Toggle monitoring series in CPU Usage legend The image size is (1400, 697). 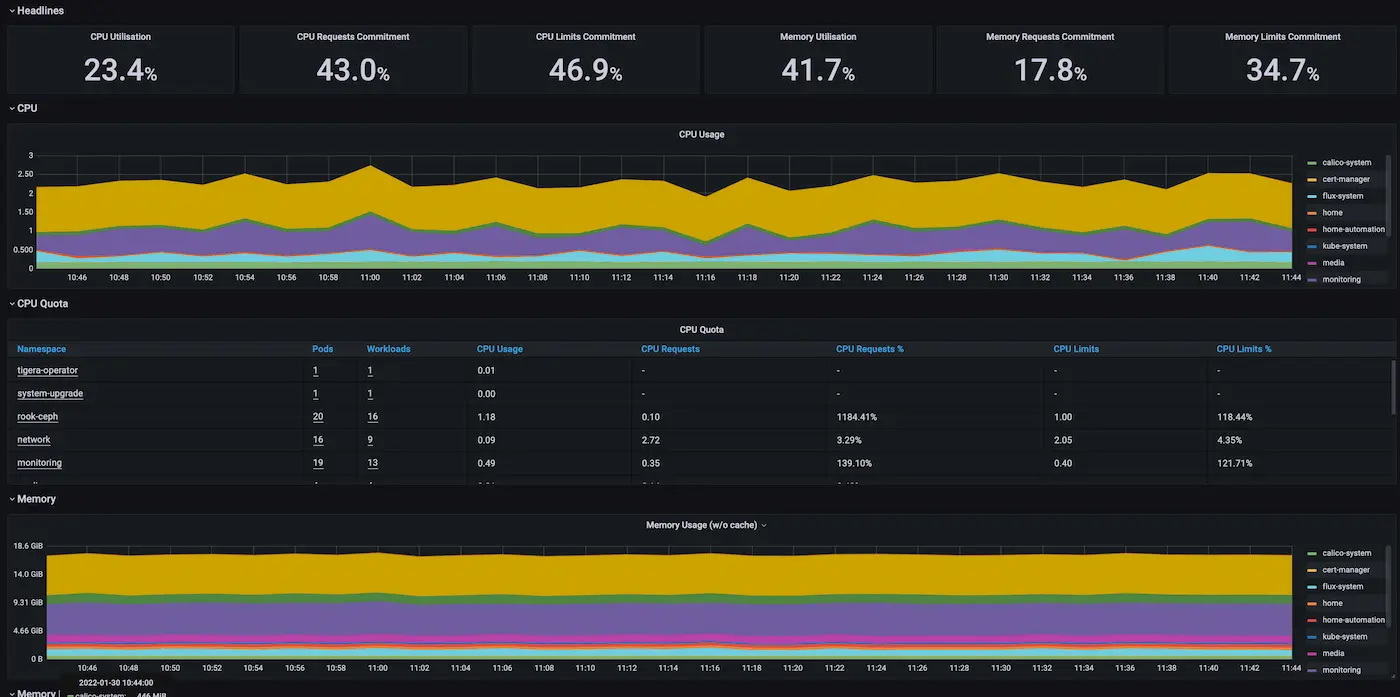pos(1341,280)
